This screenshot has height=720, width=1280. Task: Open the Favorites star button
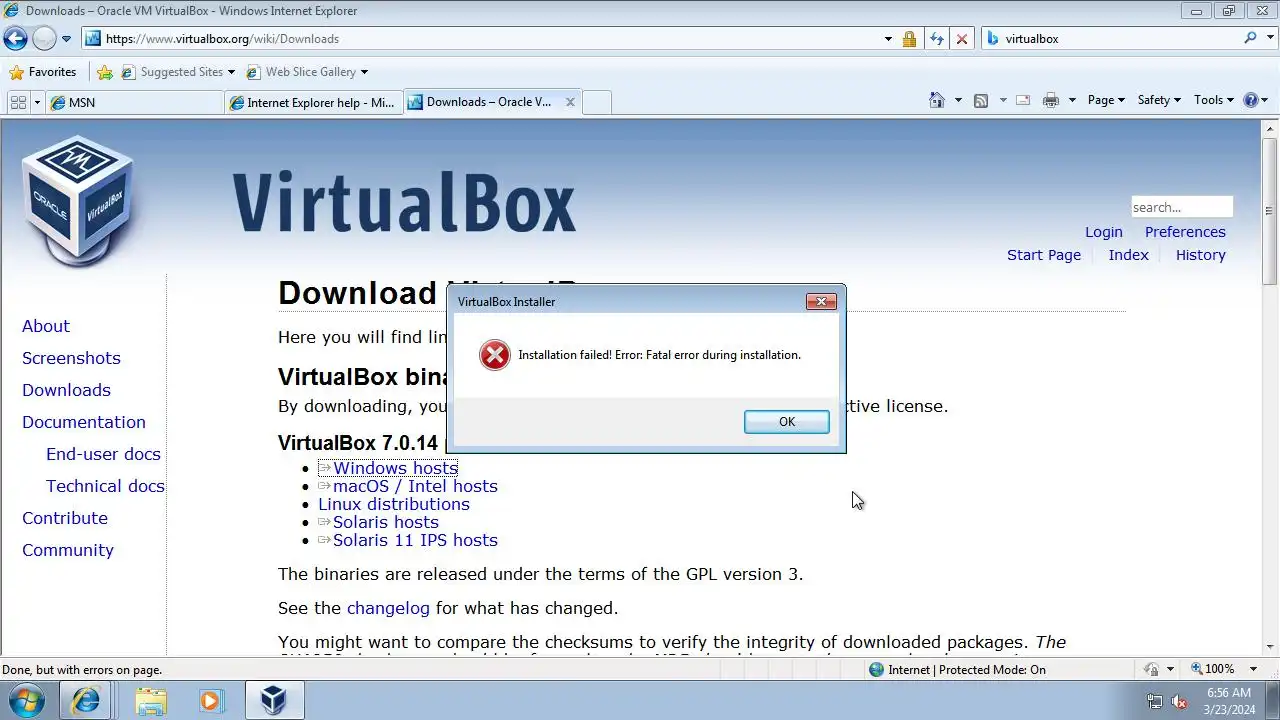42,72
